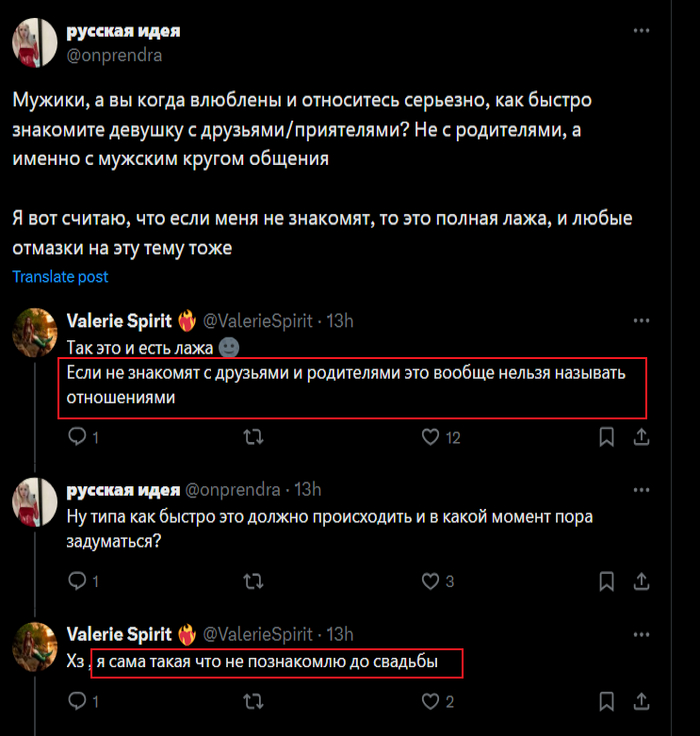This screenshot has width=700, height=736.
Task: Reply to the first Valerie Spirit comment
Action: tap(77, 437)
